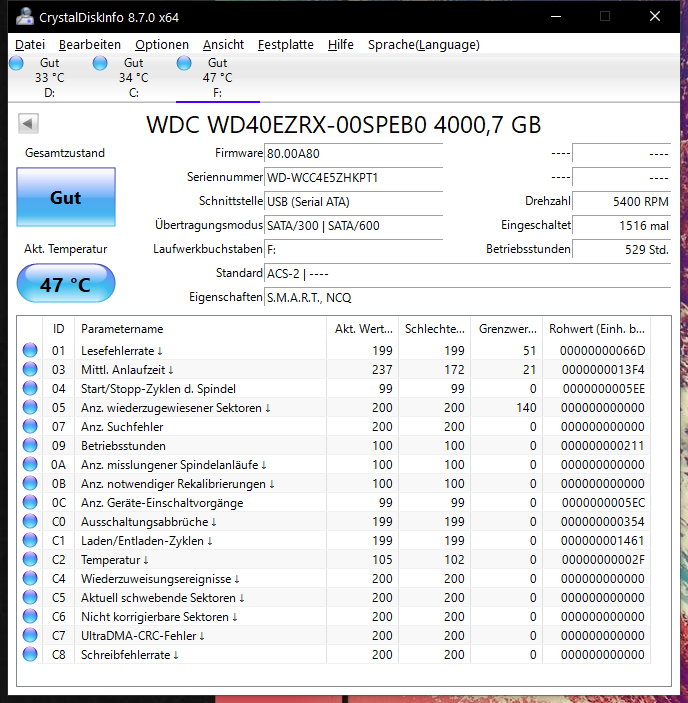Click the Firmware field 80.00A80

pos(354,154)
